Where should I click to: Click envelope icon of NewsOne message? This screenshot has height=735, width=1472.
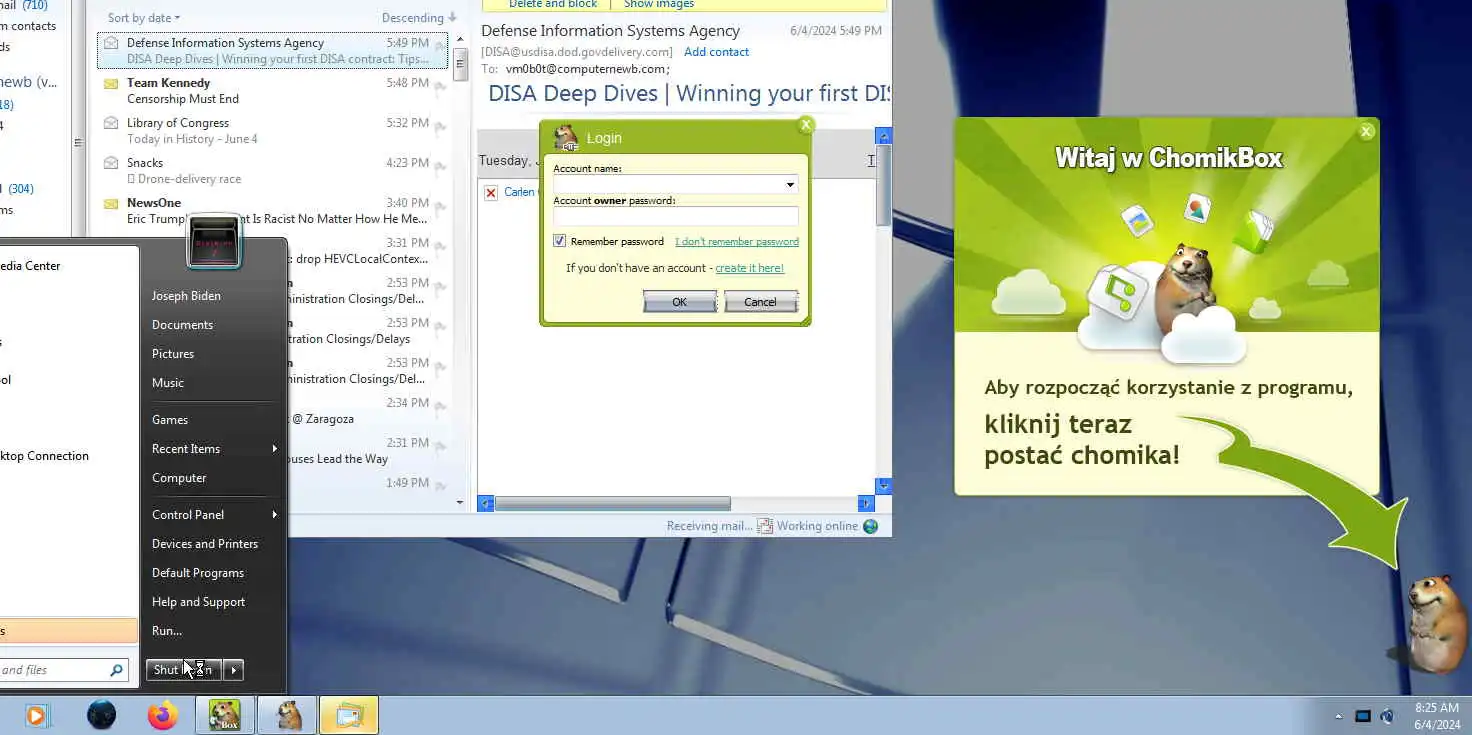pos(111,203)
